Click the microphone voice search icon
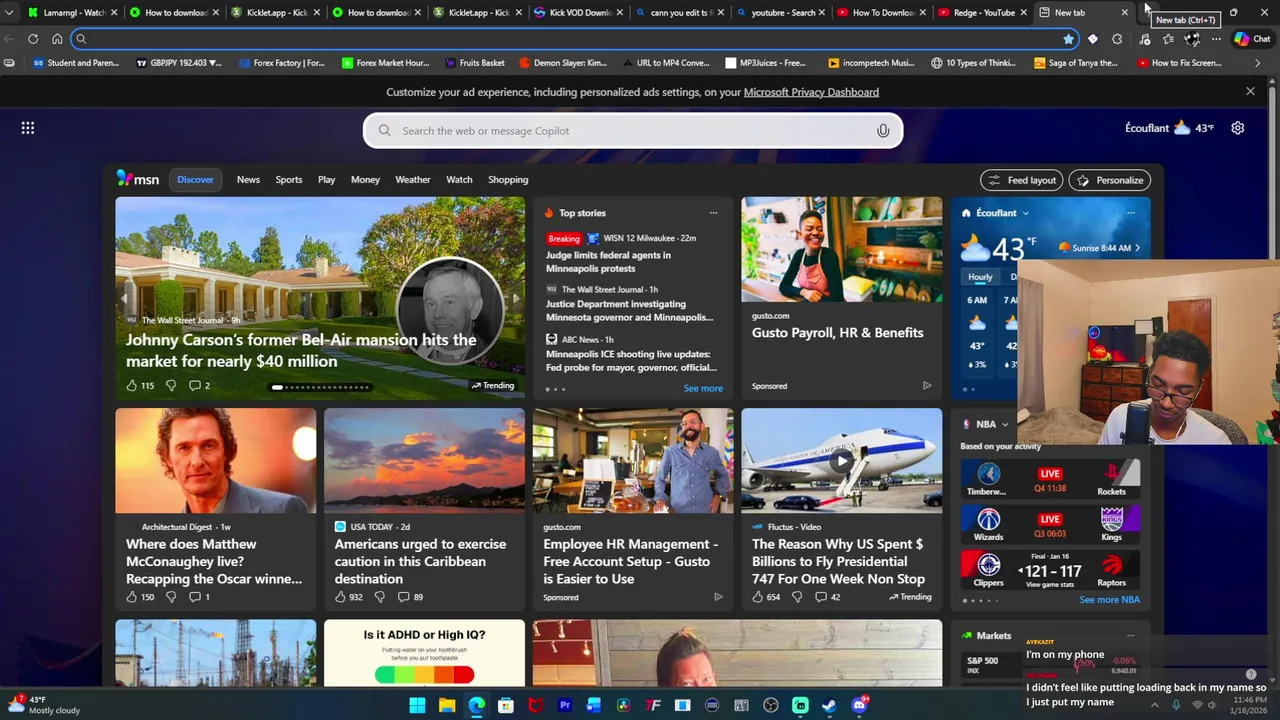The image size is (1280, 720). (883, 131)
